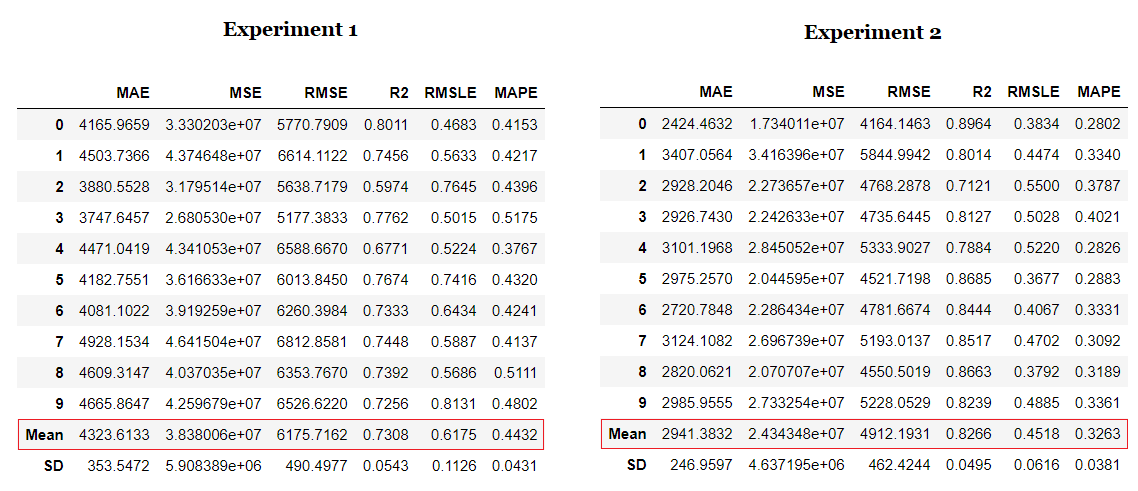Click the R2 value 0.5974
This screenshot has height=491, width=1138.
(389, 187)
